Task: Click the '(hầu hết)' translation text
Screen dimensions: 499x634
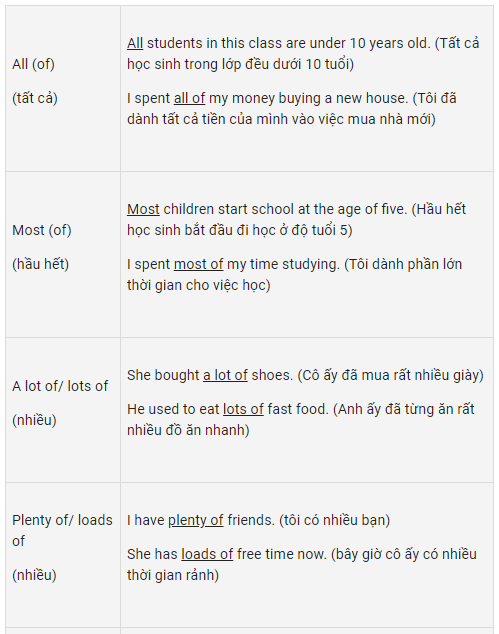Action: (x=40, y=264)
